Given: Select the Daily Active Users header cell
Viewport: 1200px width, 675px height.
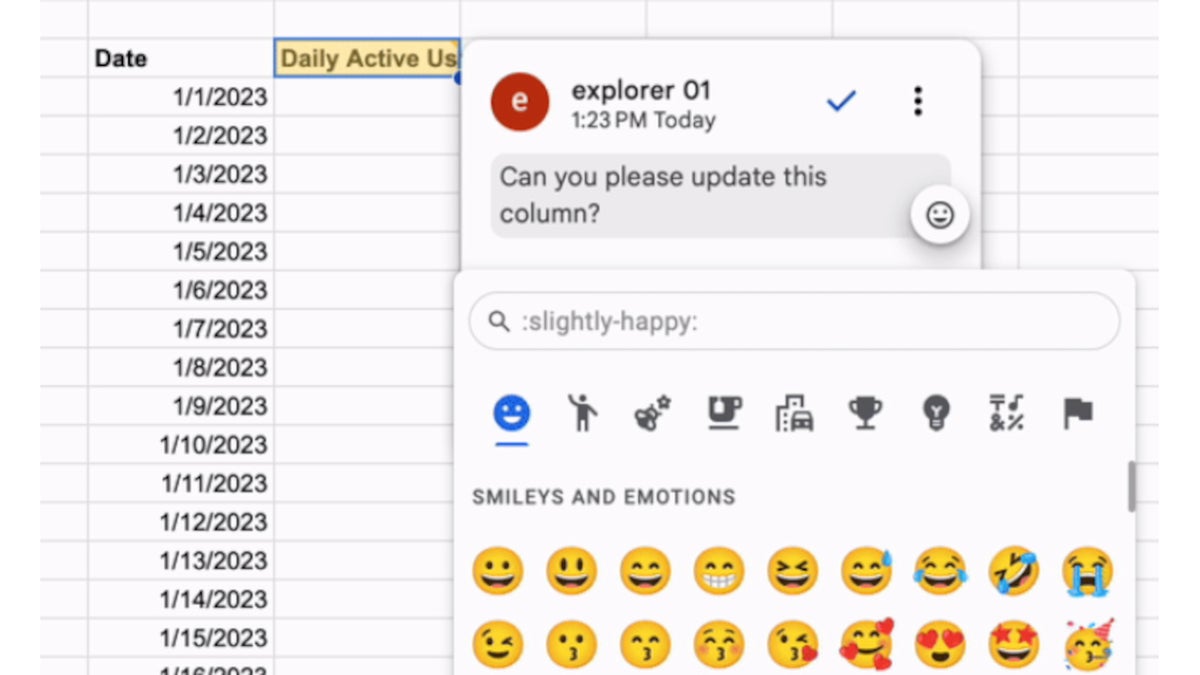Looking at the screenshot, I should (367, 58).
